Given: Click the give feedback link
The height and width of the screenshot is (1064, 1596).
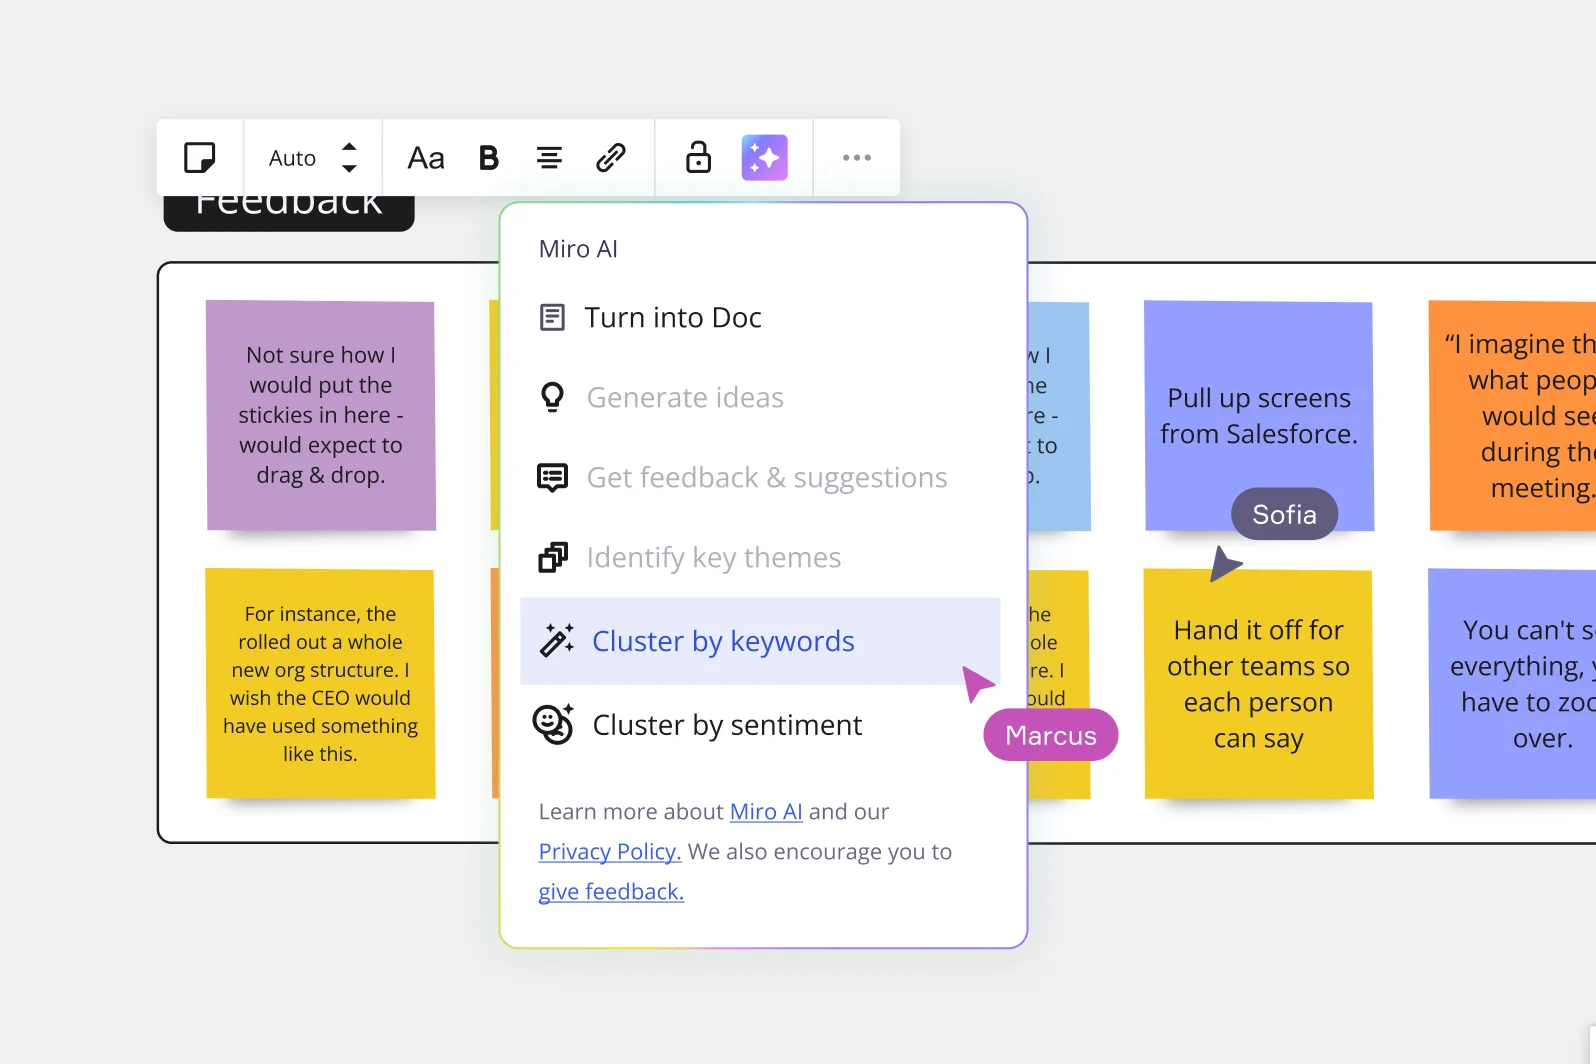Looking at the screenshot, I should coord(611,892).
